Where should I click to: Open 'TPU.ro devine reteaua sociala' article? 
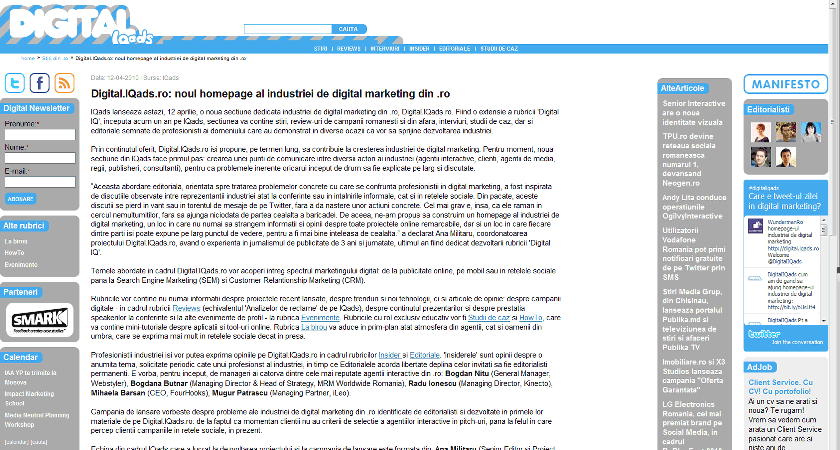[x=689, y=160]
